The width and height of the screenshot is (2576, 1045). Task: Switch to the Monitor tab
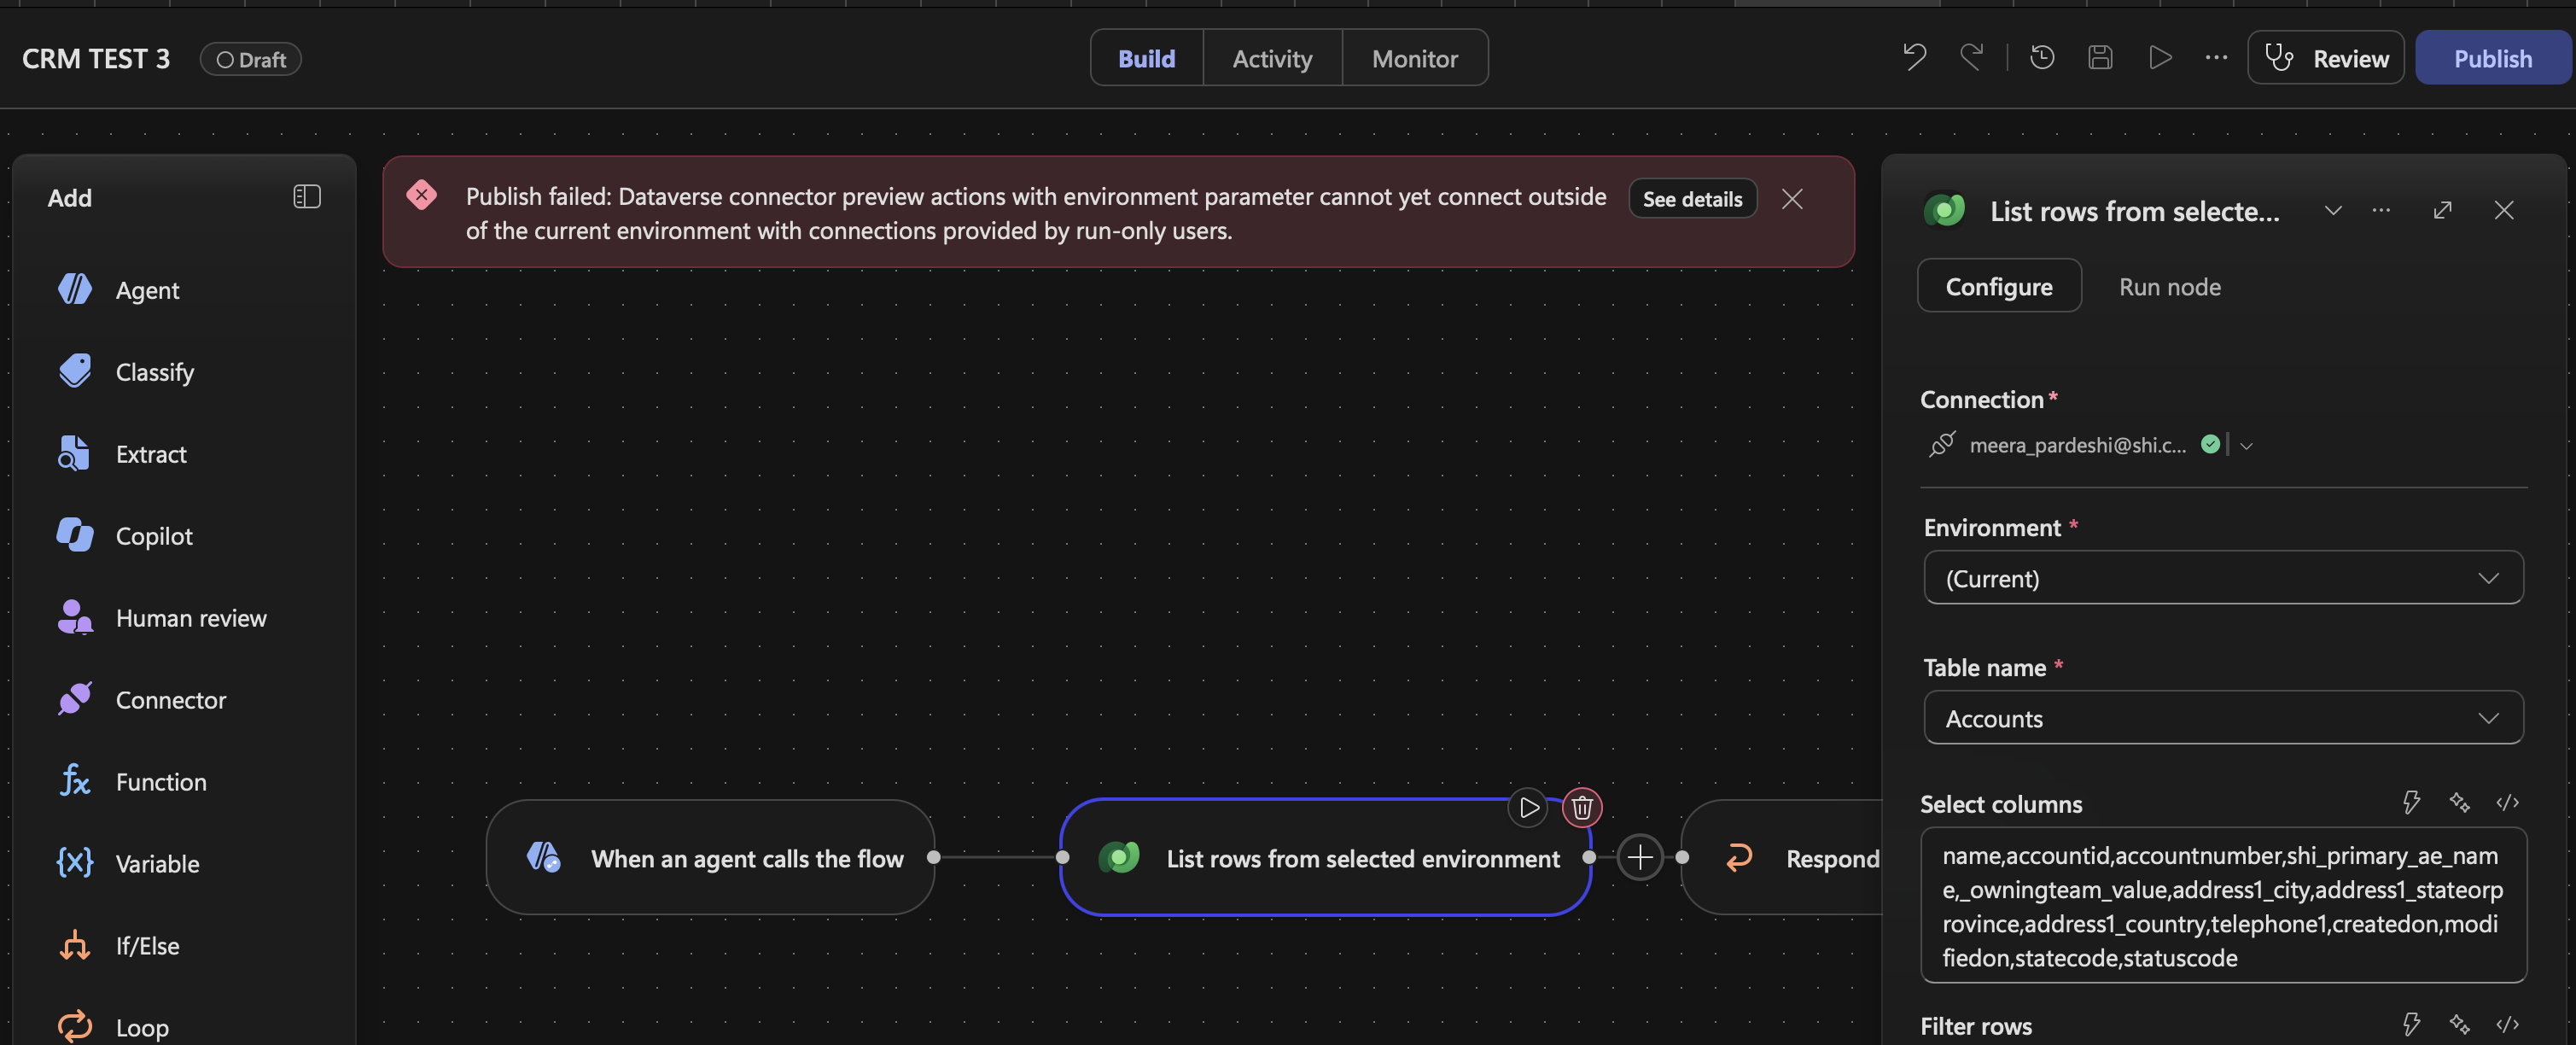(x=1414, y=58)
